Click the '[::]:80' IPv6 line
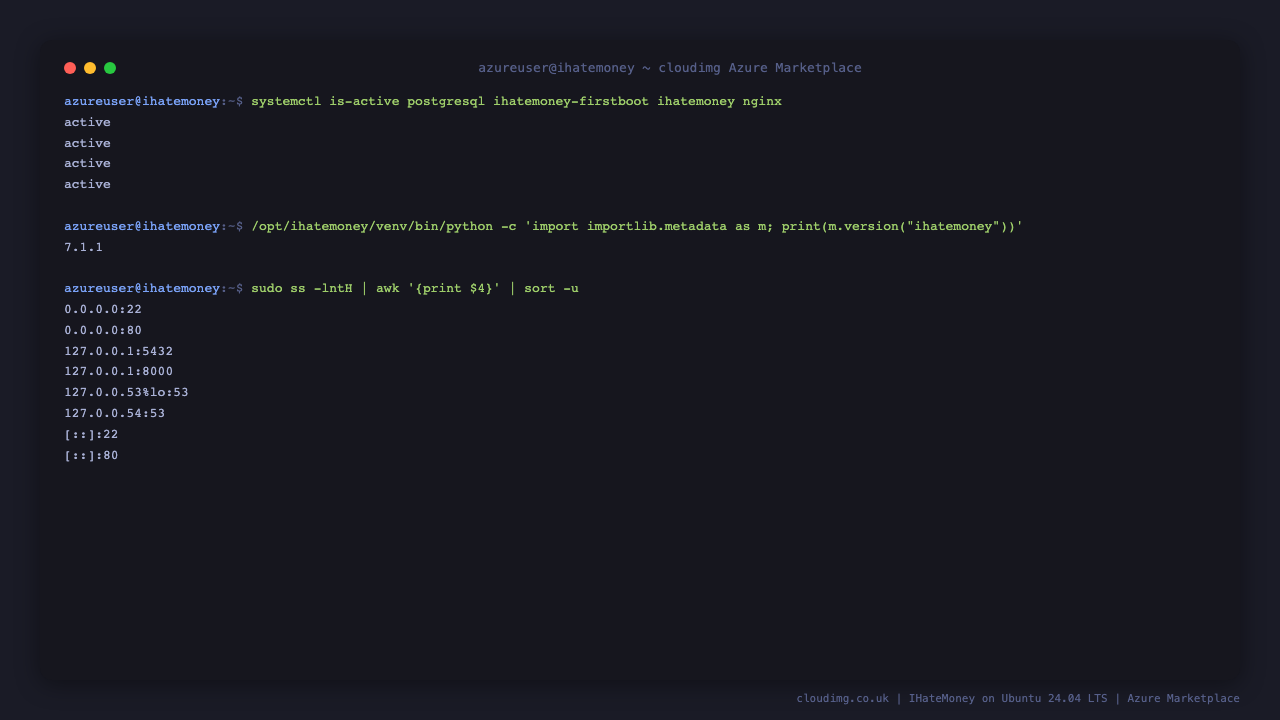 91,455
